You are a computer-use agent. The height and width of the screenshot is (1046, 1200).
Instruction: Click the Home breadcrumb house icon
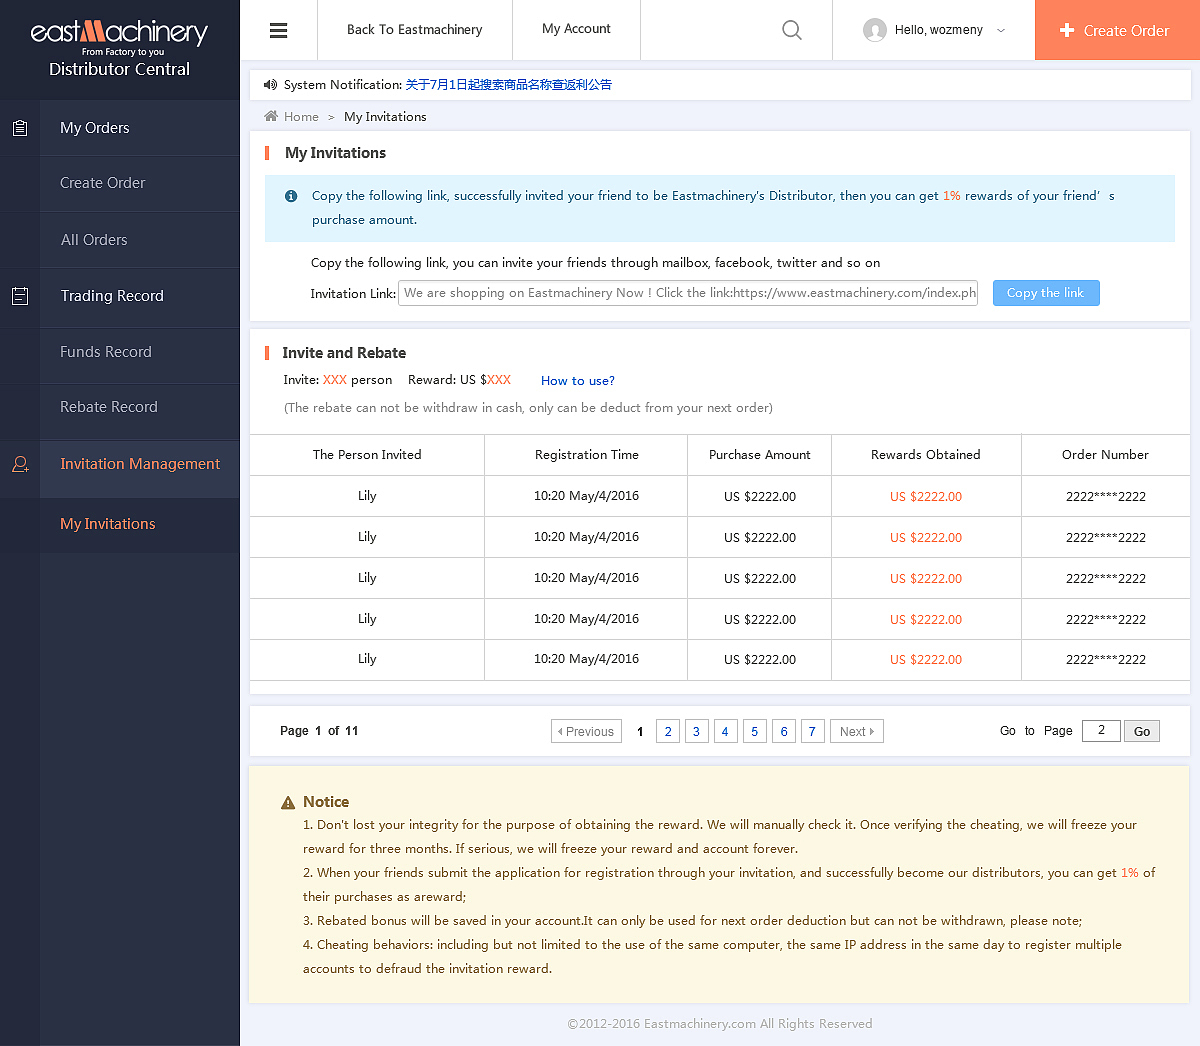pos(271,116)
